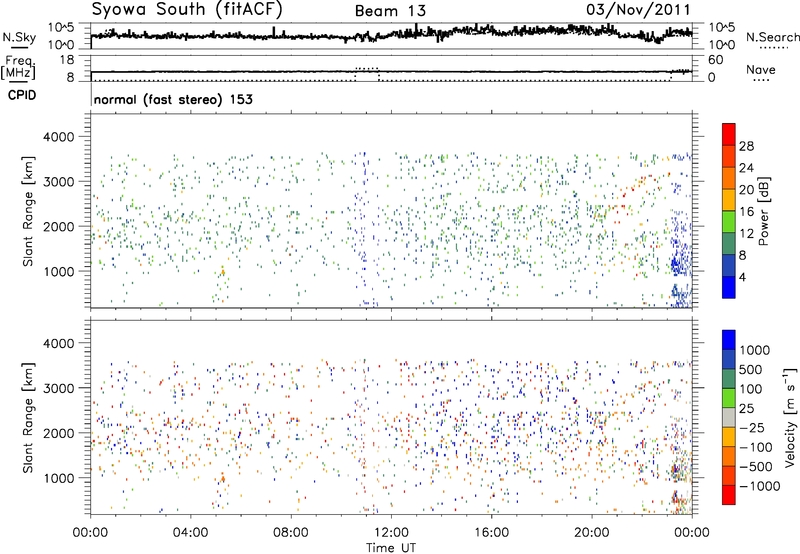Click the '4000' tick on power panel
The height and width of the screenshot is (554, 800).
59,137
